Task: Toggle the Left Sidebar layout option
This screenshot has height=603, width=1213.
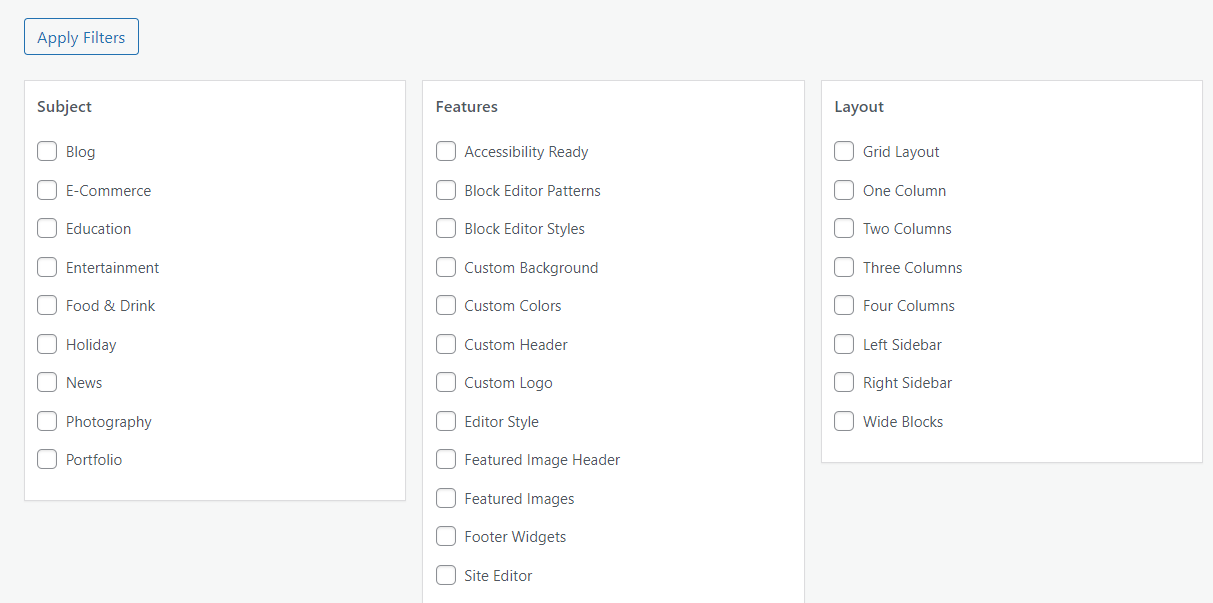Action: point(844,344)
